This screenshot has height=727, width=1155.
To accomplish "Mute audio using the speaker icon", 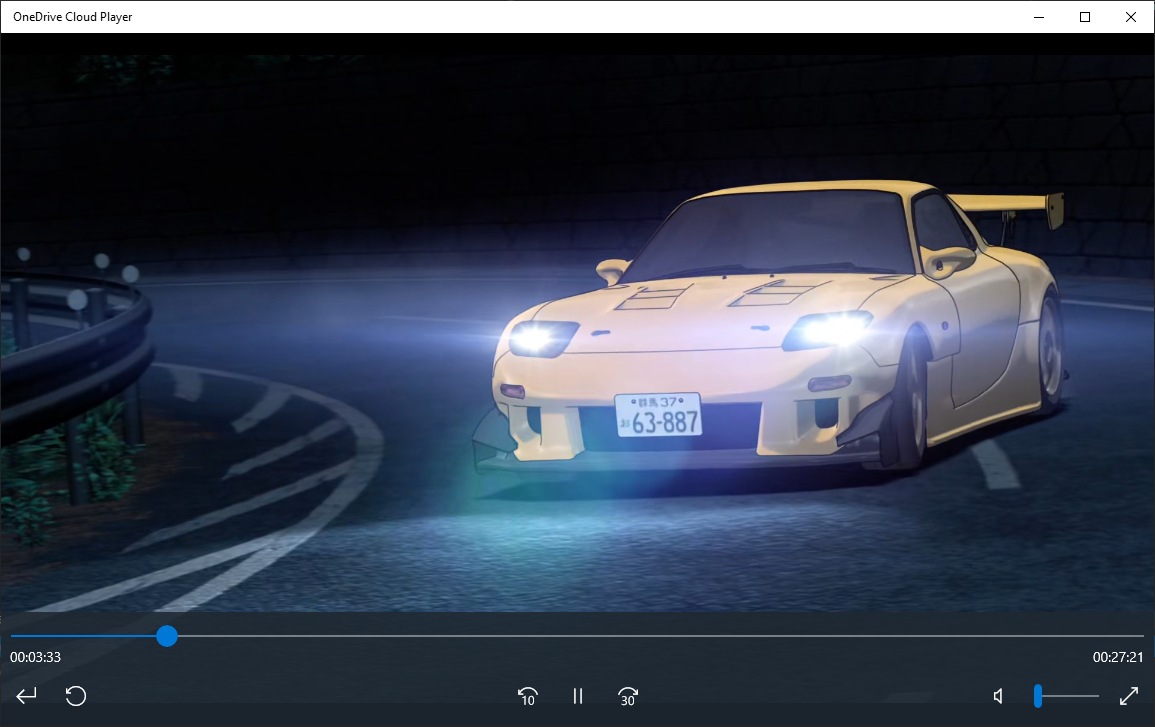I will click(999, 696).
